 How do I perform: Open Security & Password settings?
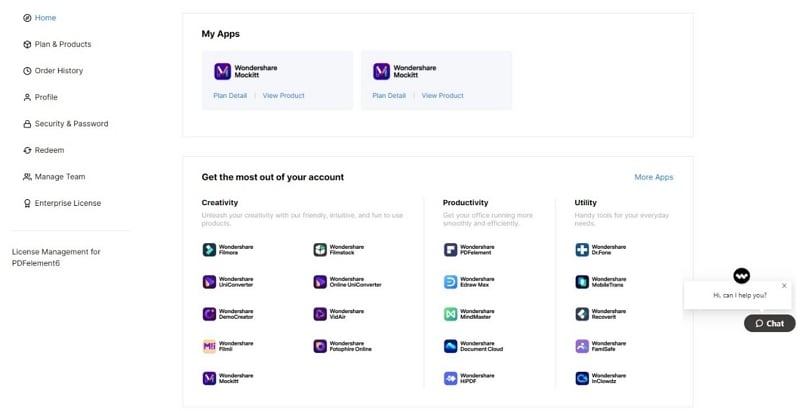coord(70,124)
